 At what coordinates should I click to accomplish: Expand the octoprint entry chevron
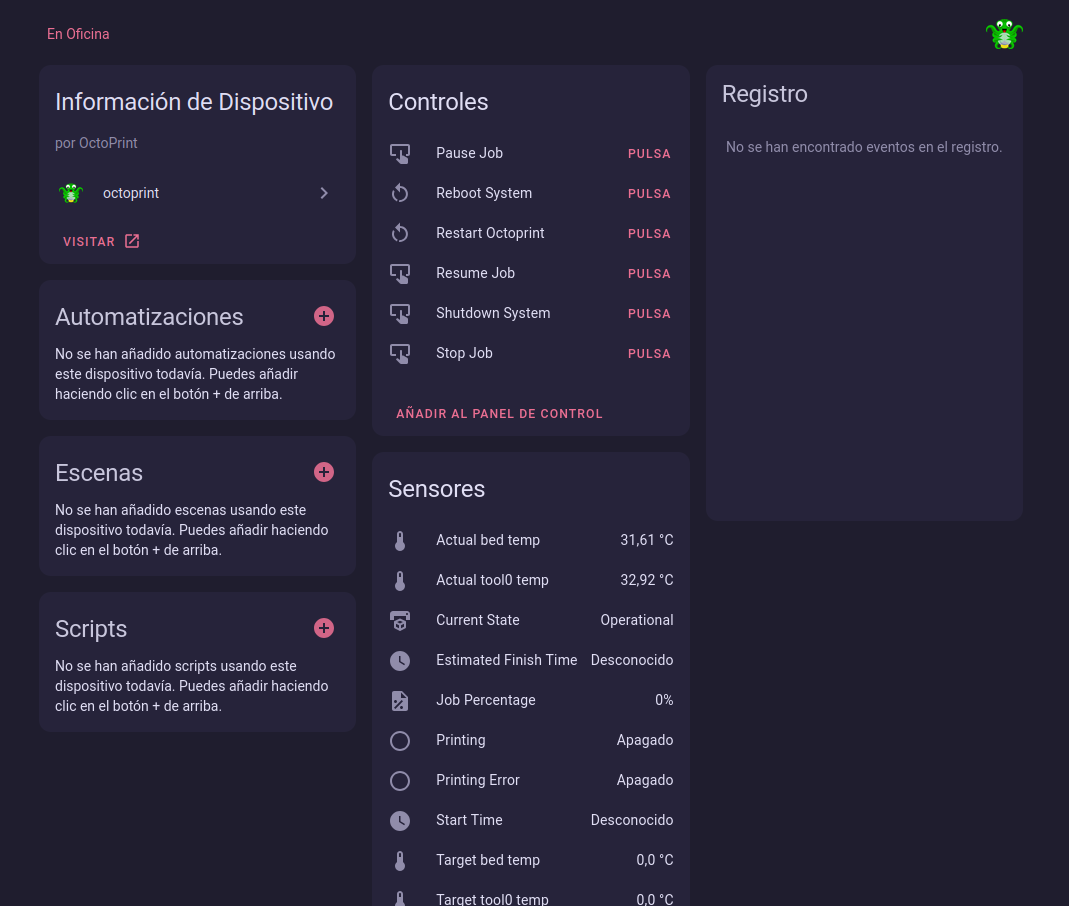click(324, 193)
